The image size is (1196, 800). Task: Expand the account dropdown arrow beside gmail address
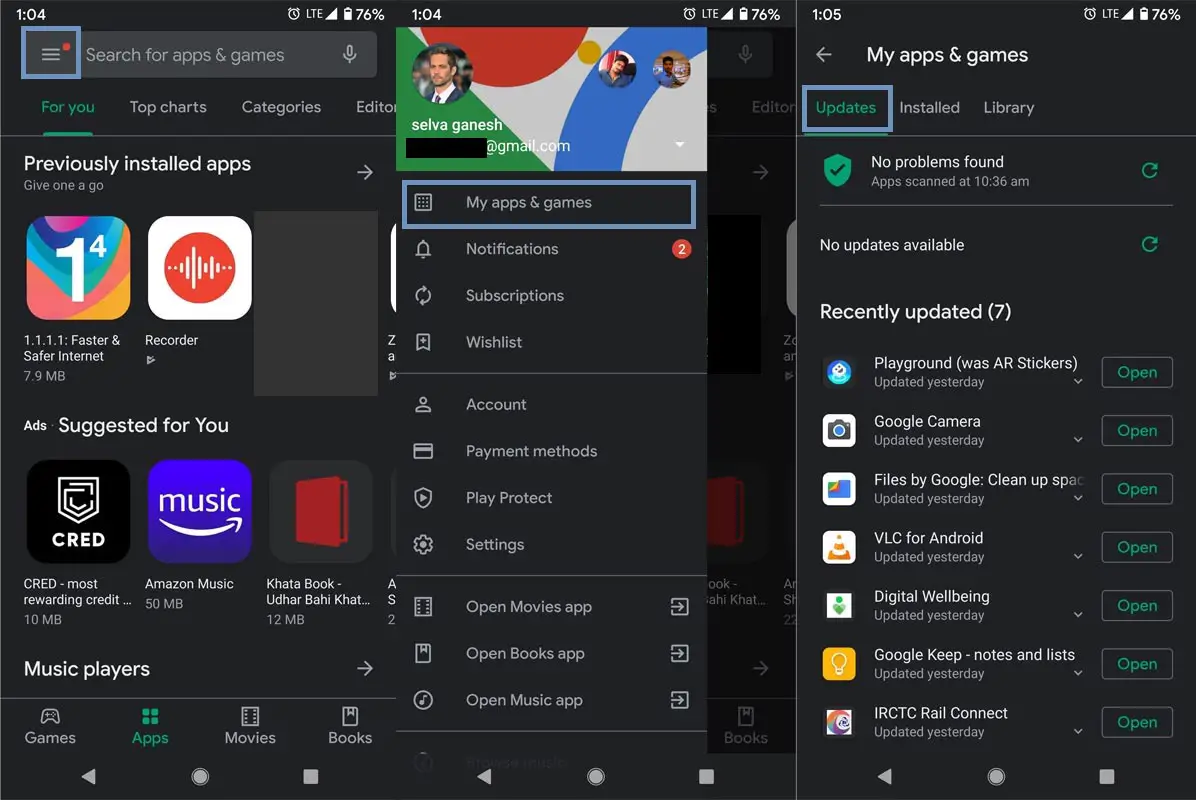[680, 144]
